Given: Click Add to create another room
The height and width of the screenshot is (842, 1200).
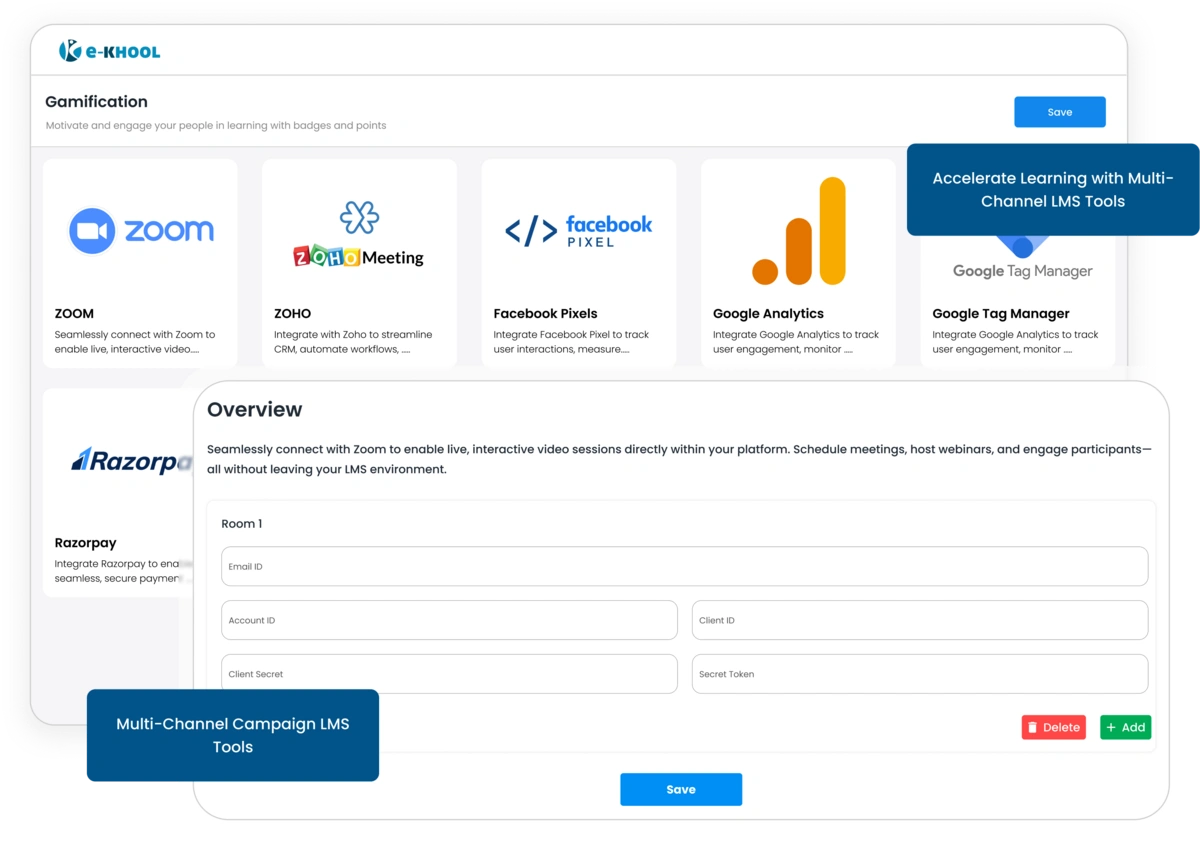Looking at the screenshot, I should pos(1125,727).
